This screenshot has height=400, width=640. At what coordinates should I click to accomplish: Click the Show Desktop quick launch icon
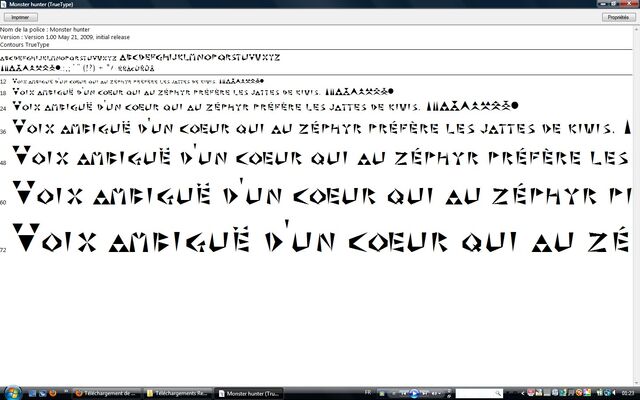pyautogui.click(x=33, y=393)
